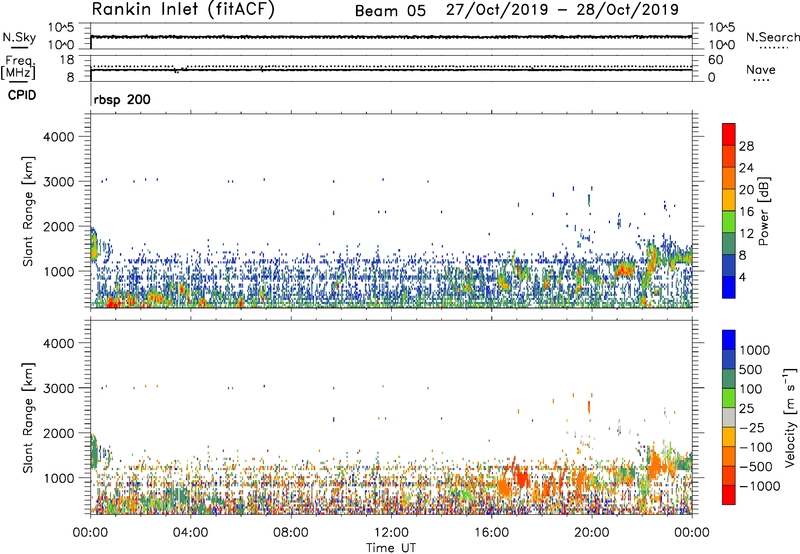Click the 04:00 time axis tick label

click(190, 533)
